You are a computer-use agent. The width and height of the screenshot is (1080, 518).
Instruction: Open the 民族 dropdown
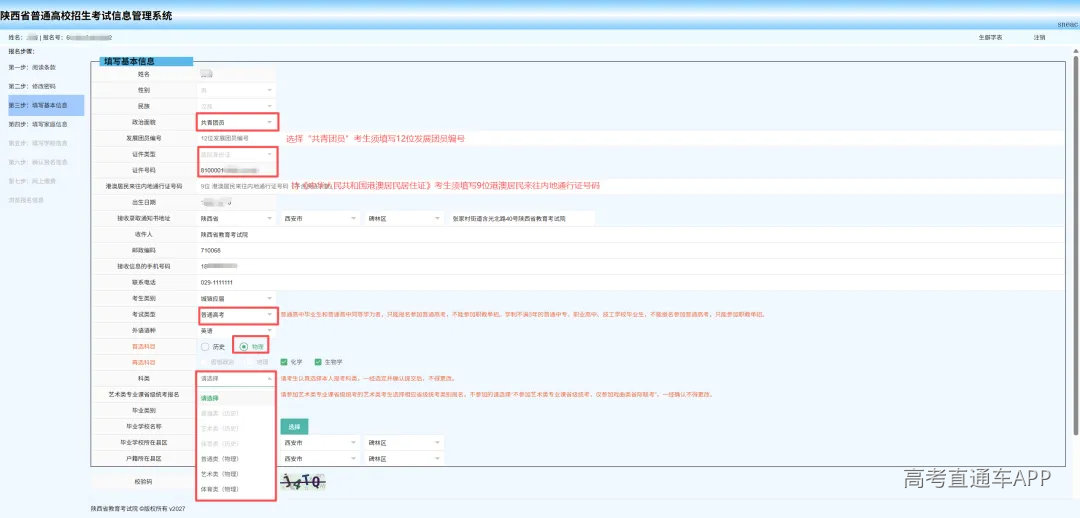click(x=236, y=107)
